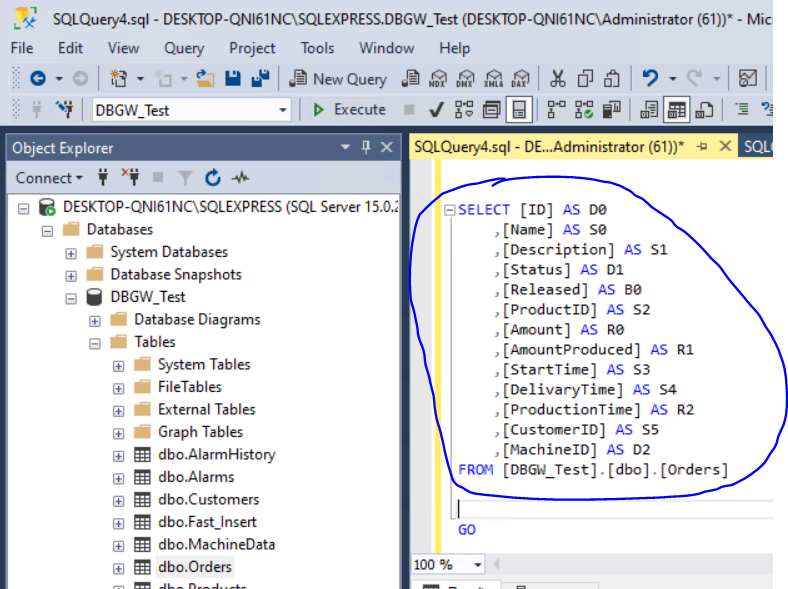Open the Window menu
This screenshot has height=589, width=788.
[387, 48]
